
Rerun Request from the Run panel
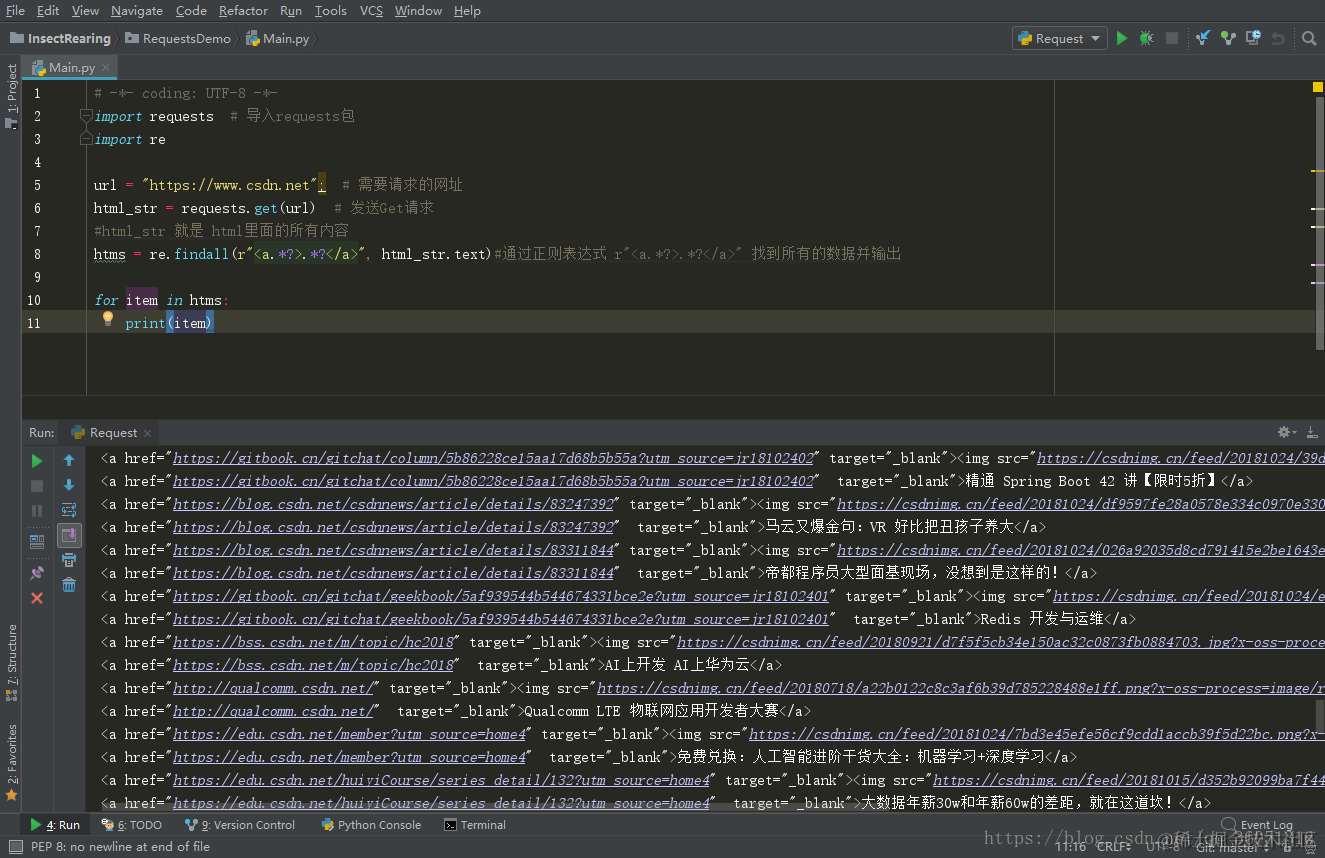pos(37,461)
